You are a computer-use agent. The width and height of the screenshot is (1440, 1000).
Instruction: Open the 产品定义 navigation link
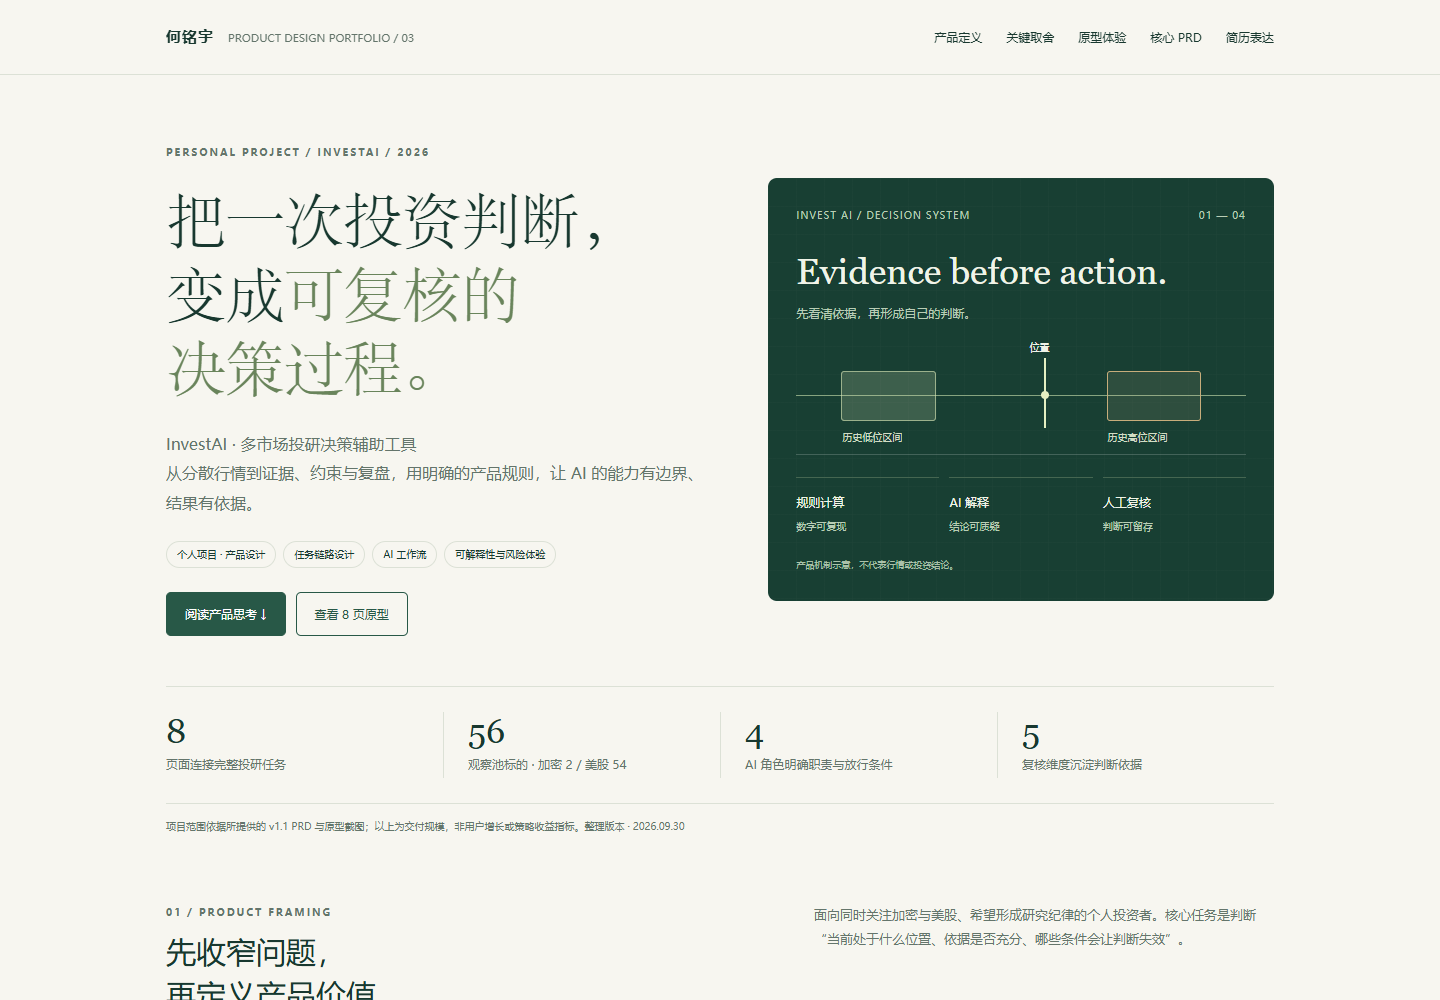click(x=957, y=38)
